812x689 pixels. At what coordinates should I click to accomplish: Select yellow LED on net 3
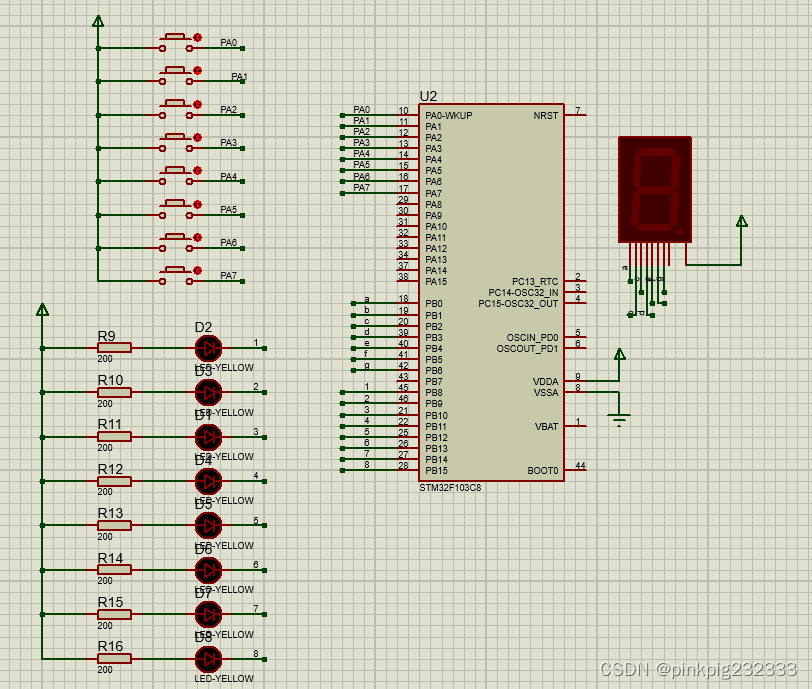pos(209,437)
